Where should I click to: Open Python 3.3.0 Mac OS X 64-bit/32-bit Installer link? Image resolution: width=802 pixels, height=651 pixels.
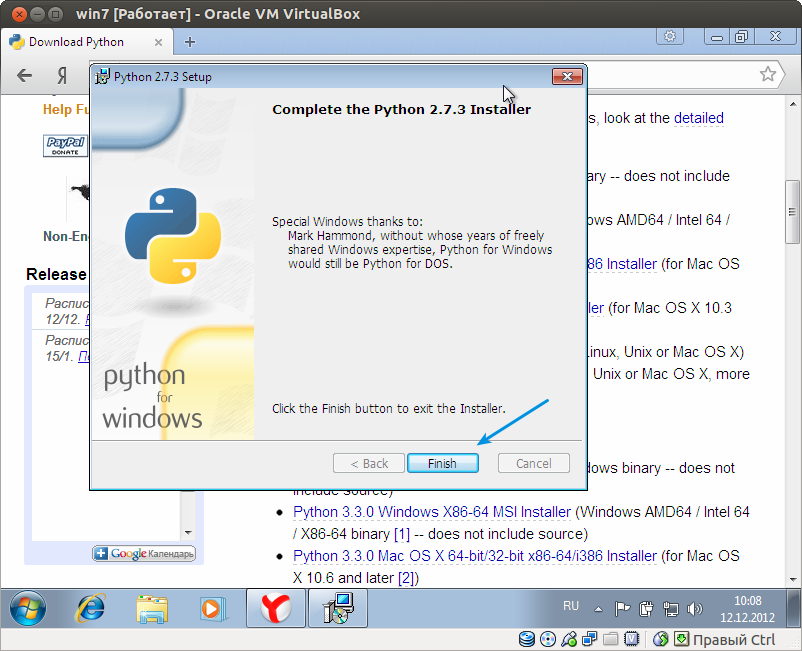click(x=475, y=556)
